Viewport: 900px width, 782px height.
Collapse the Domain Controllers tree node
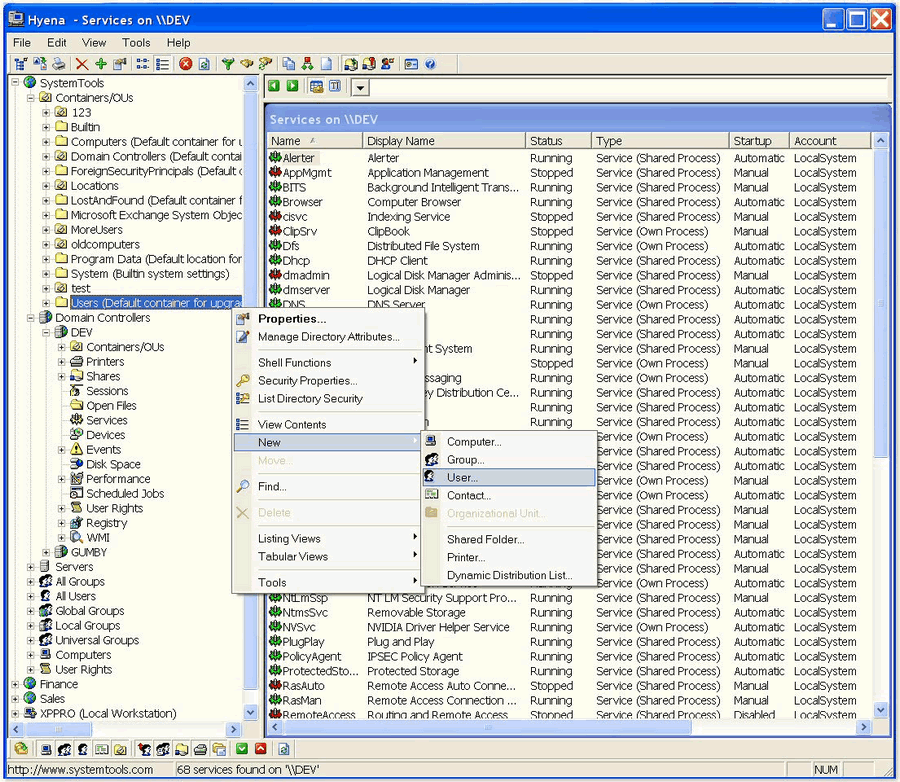pyautogui.click(x=32, y=317)
